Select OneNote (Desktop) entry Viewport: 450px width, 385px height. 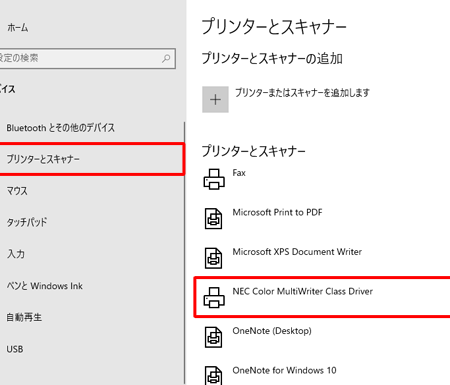click(x=272, y=331)
